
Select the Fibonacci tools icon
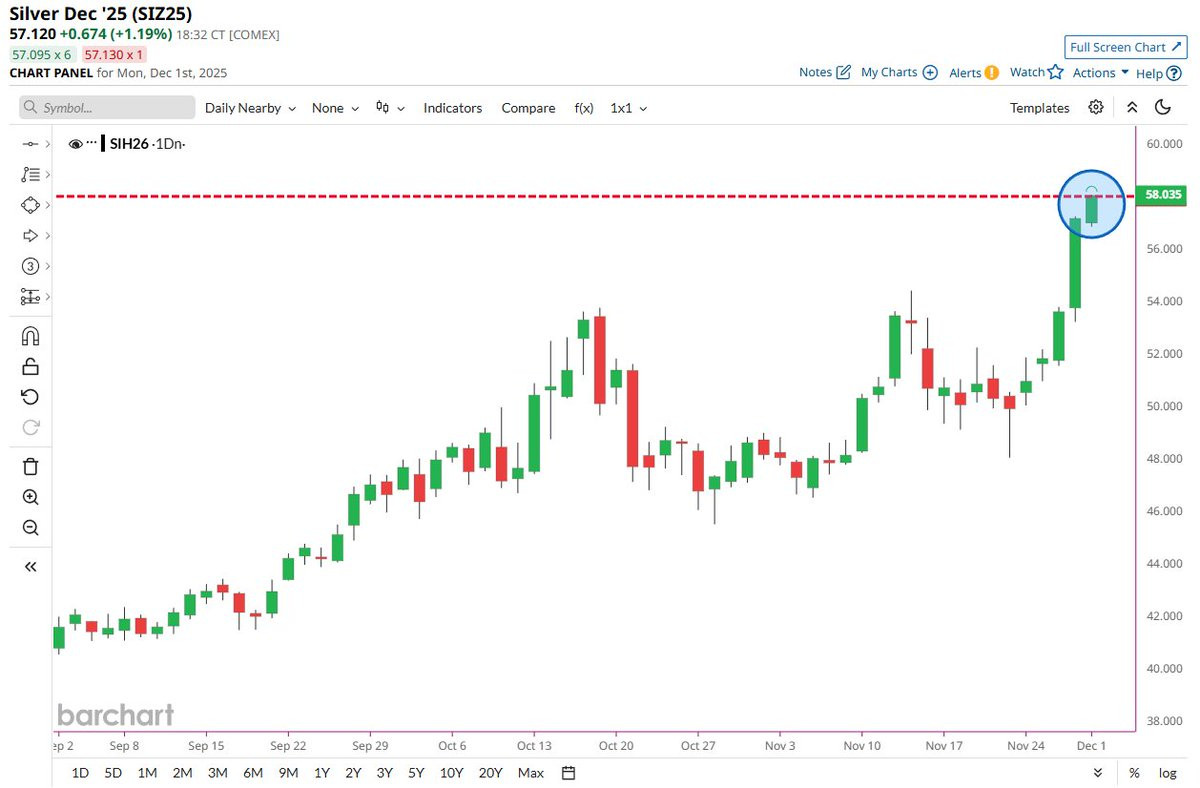pyautogui.click(x=30, y=175)
